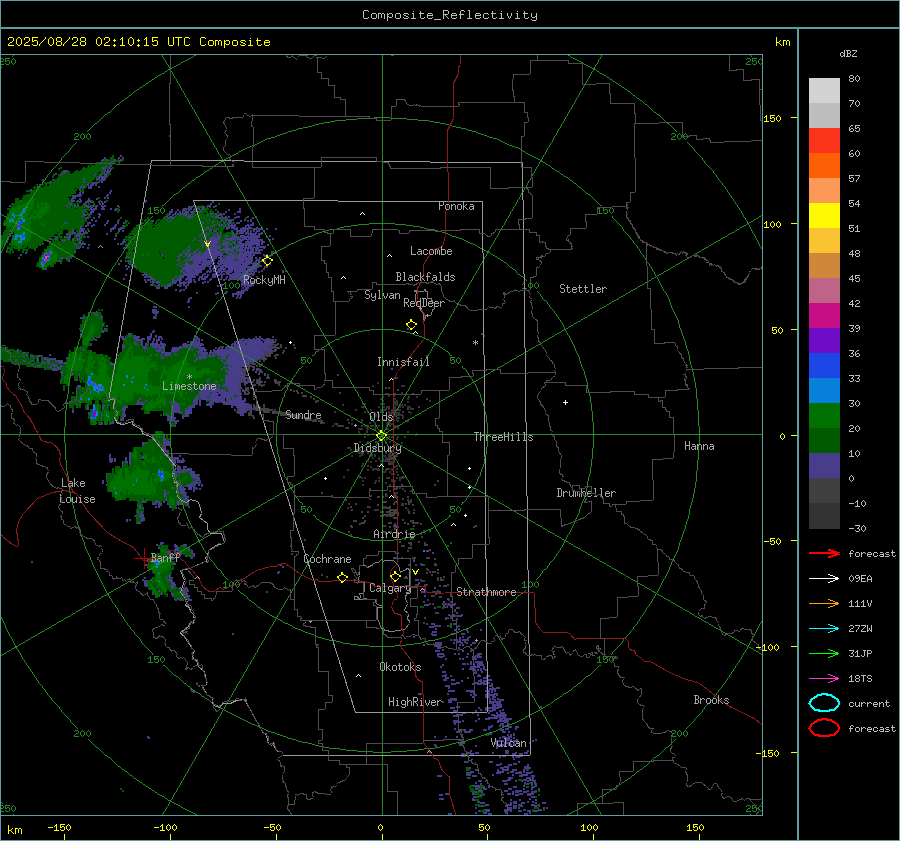Click the Airdrie city label
The height and width of the screenshot is (841, 900).
(394, 534)
